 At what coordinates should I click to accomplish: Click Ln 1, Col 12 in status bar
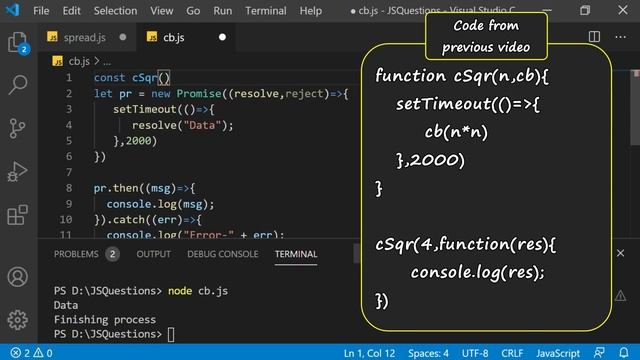tap(369, 353)
